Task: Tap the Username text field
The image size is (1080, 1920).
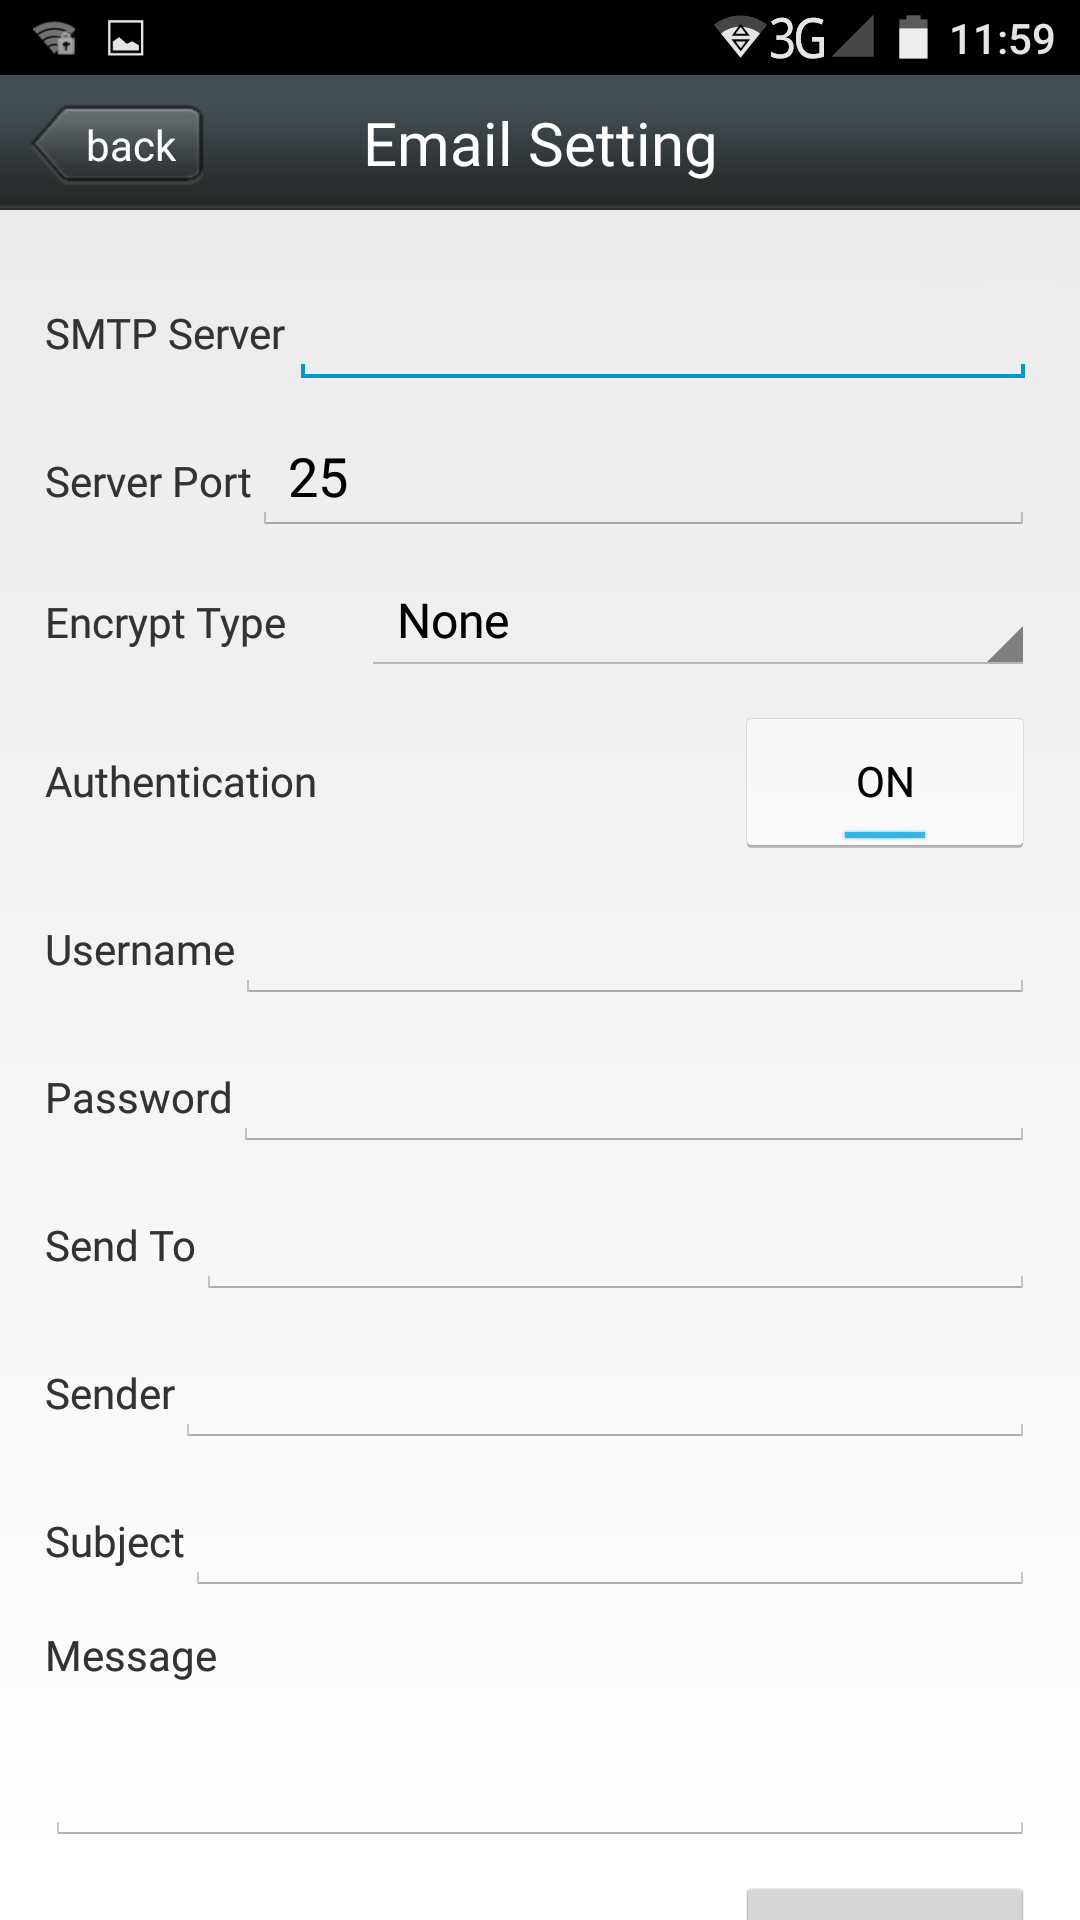Action: click(x=634, y=952)
